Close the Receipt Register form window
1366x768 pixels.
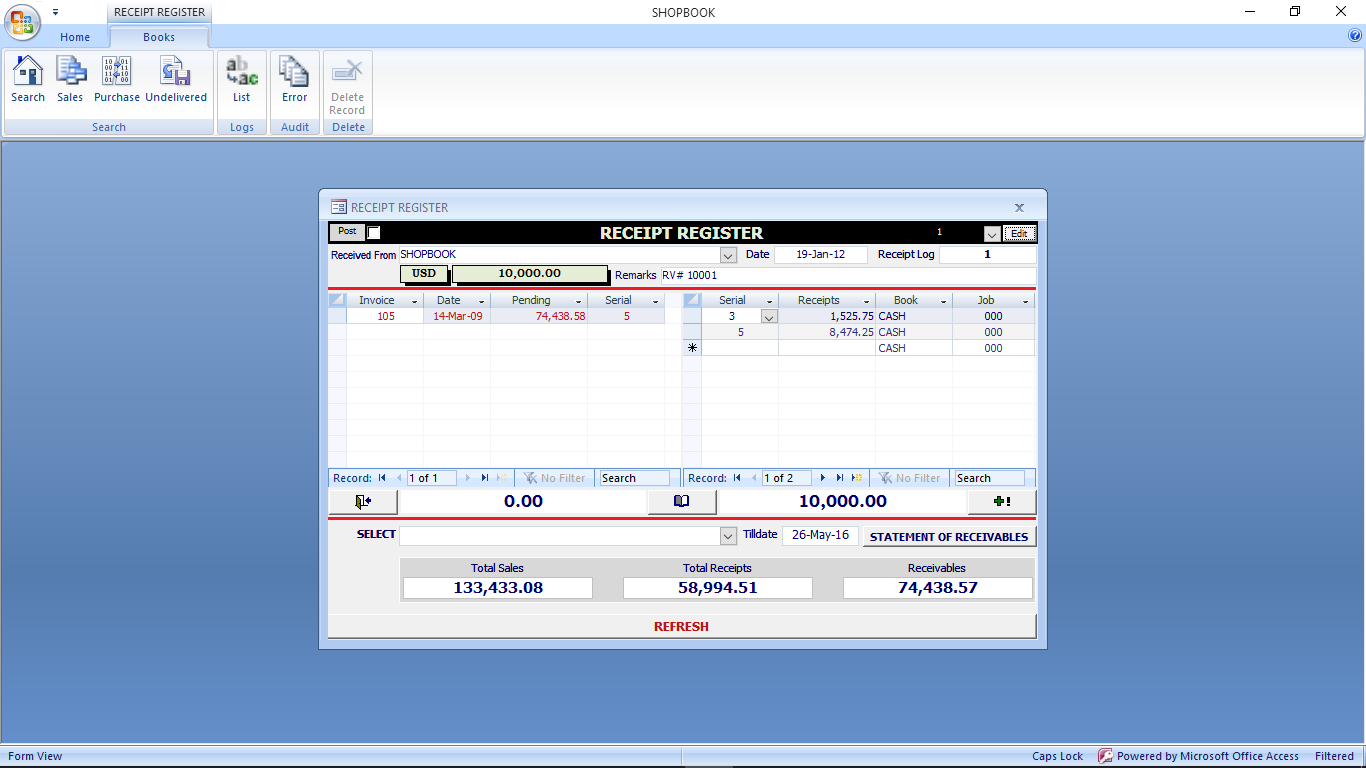(1019, 207)
